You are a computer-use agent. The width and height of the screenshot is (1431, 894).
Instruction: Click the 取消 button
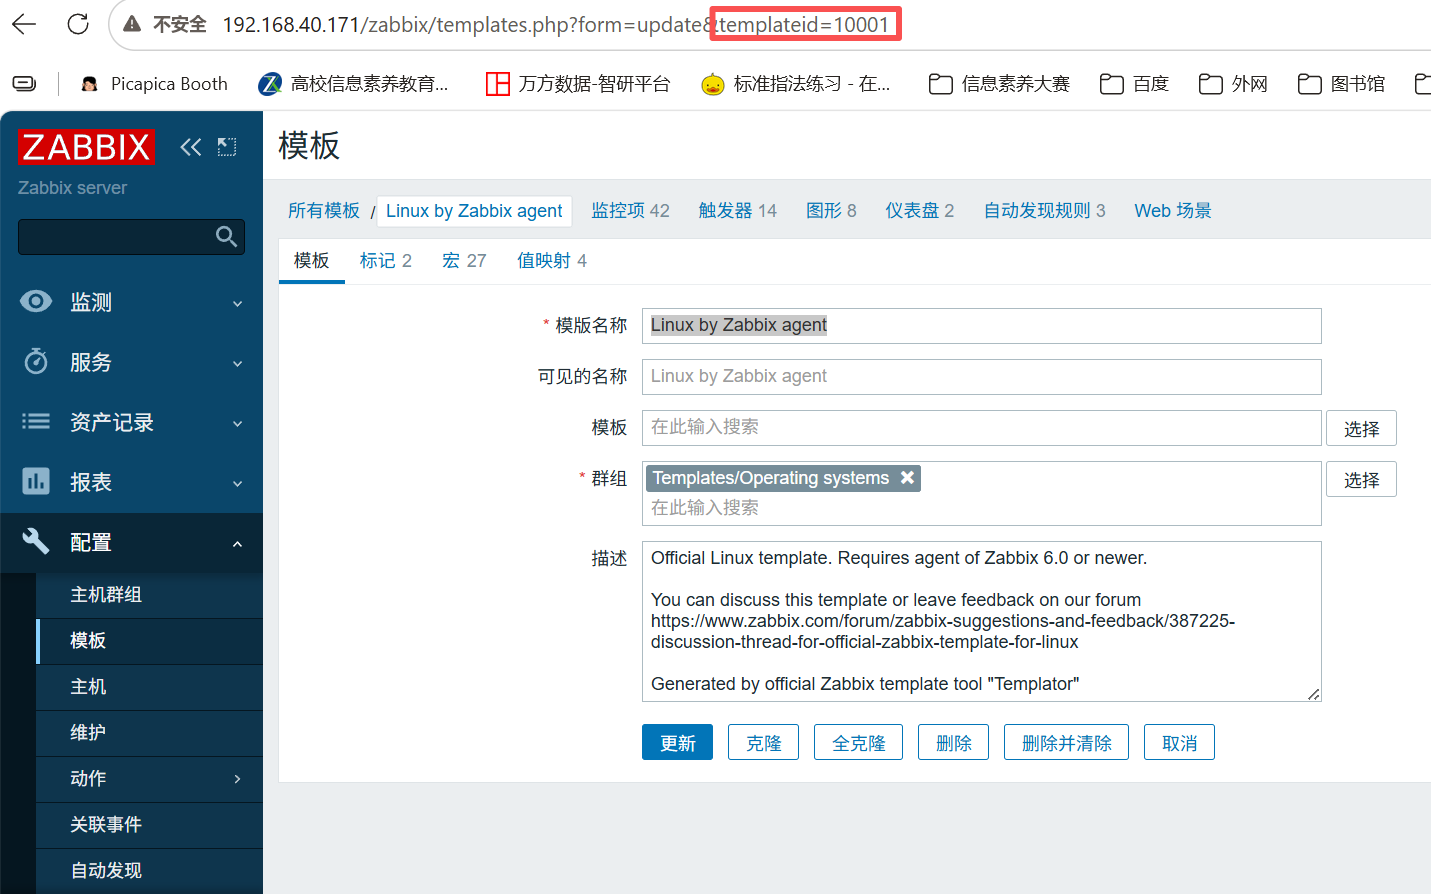pyautogui.click(x=1179, y=742)
